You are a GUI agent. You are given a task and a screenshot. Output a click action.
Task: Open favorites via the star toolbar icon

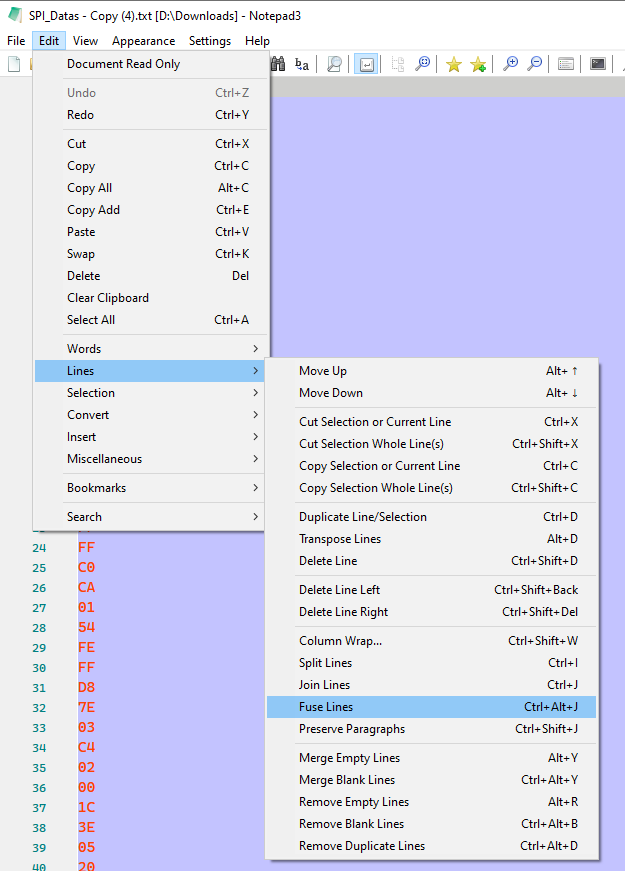(x=454, y=63)
